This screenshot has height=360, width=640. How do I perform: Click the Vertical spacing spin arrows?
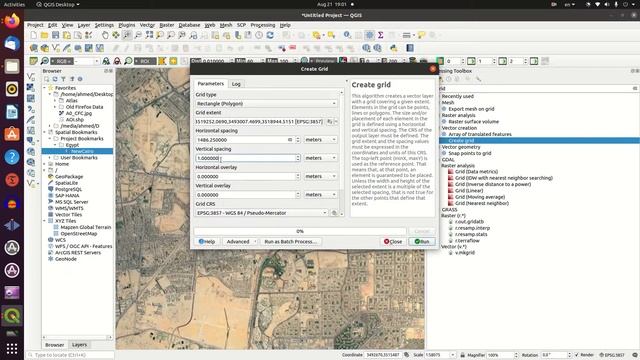tap(298, 158)
